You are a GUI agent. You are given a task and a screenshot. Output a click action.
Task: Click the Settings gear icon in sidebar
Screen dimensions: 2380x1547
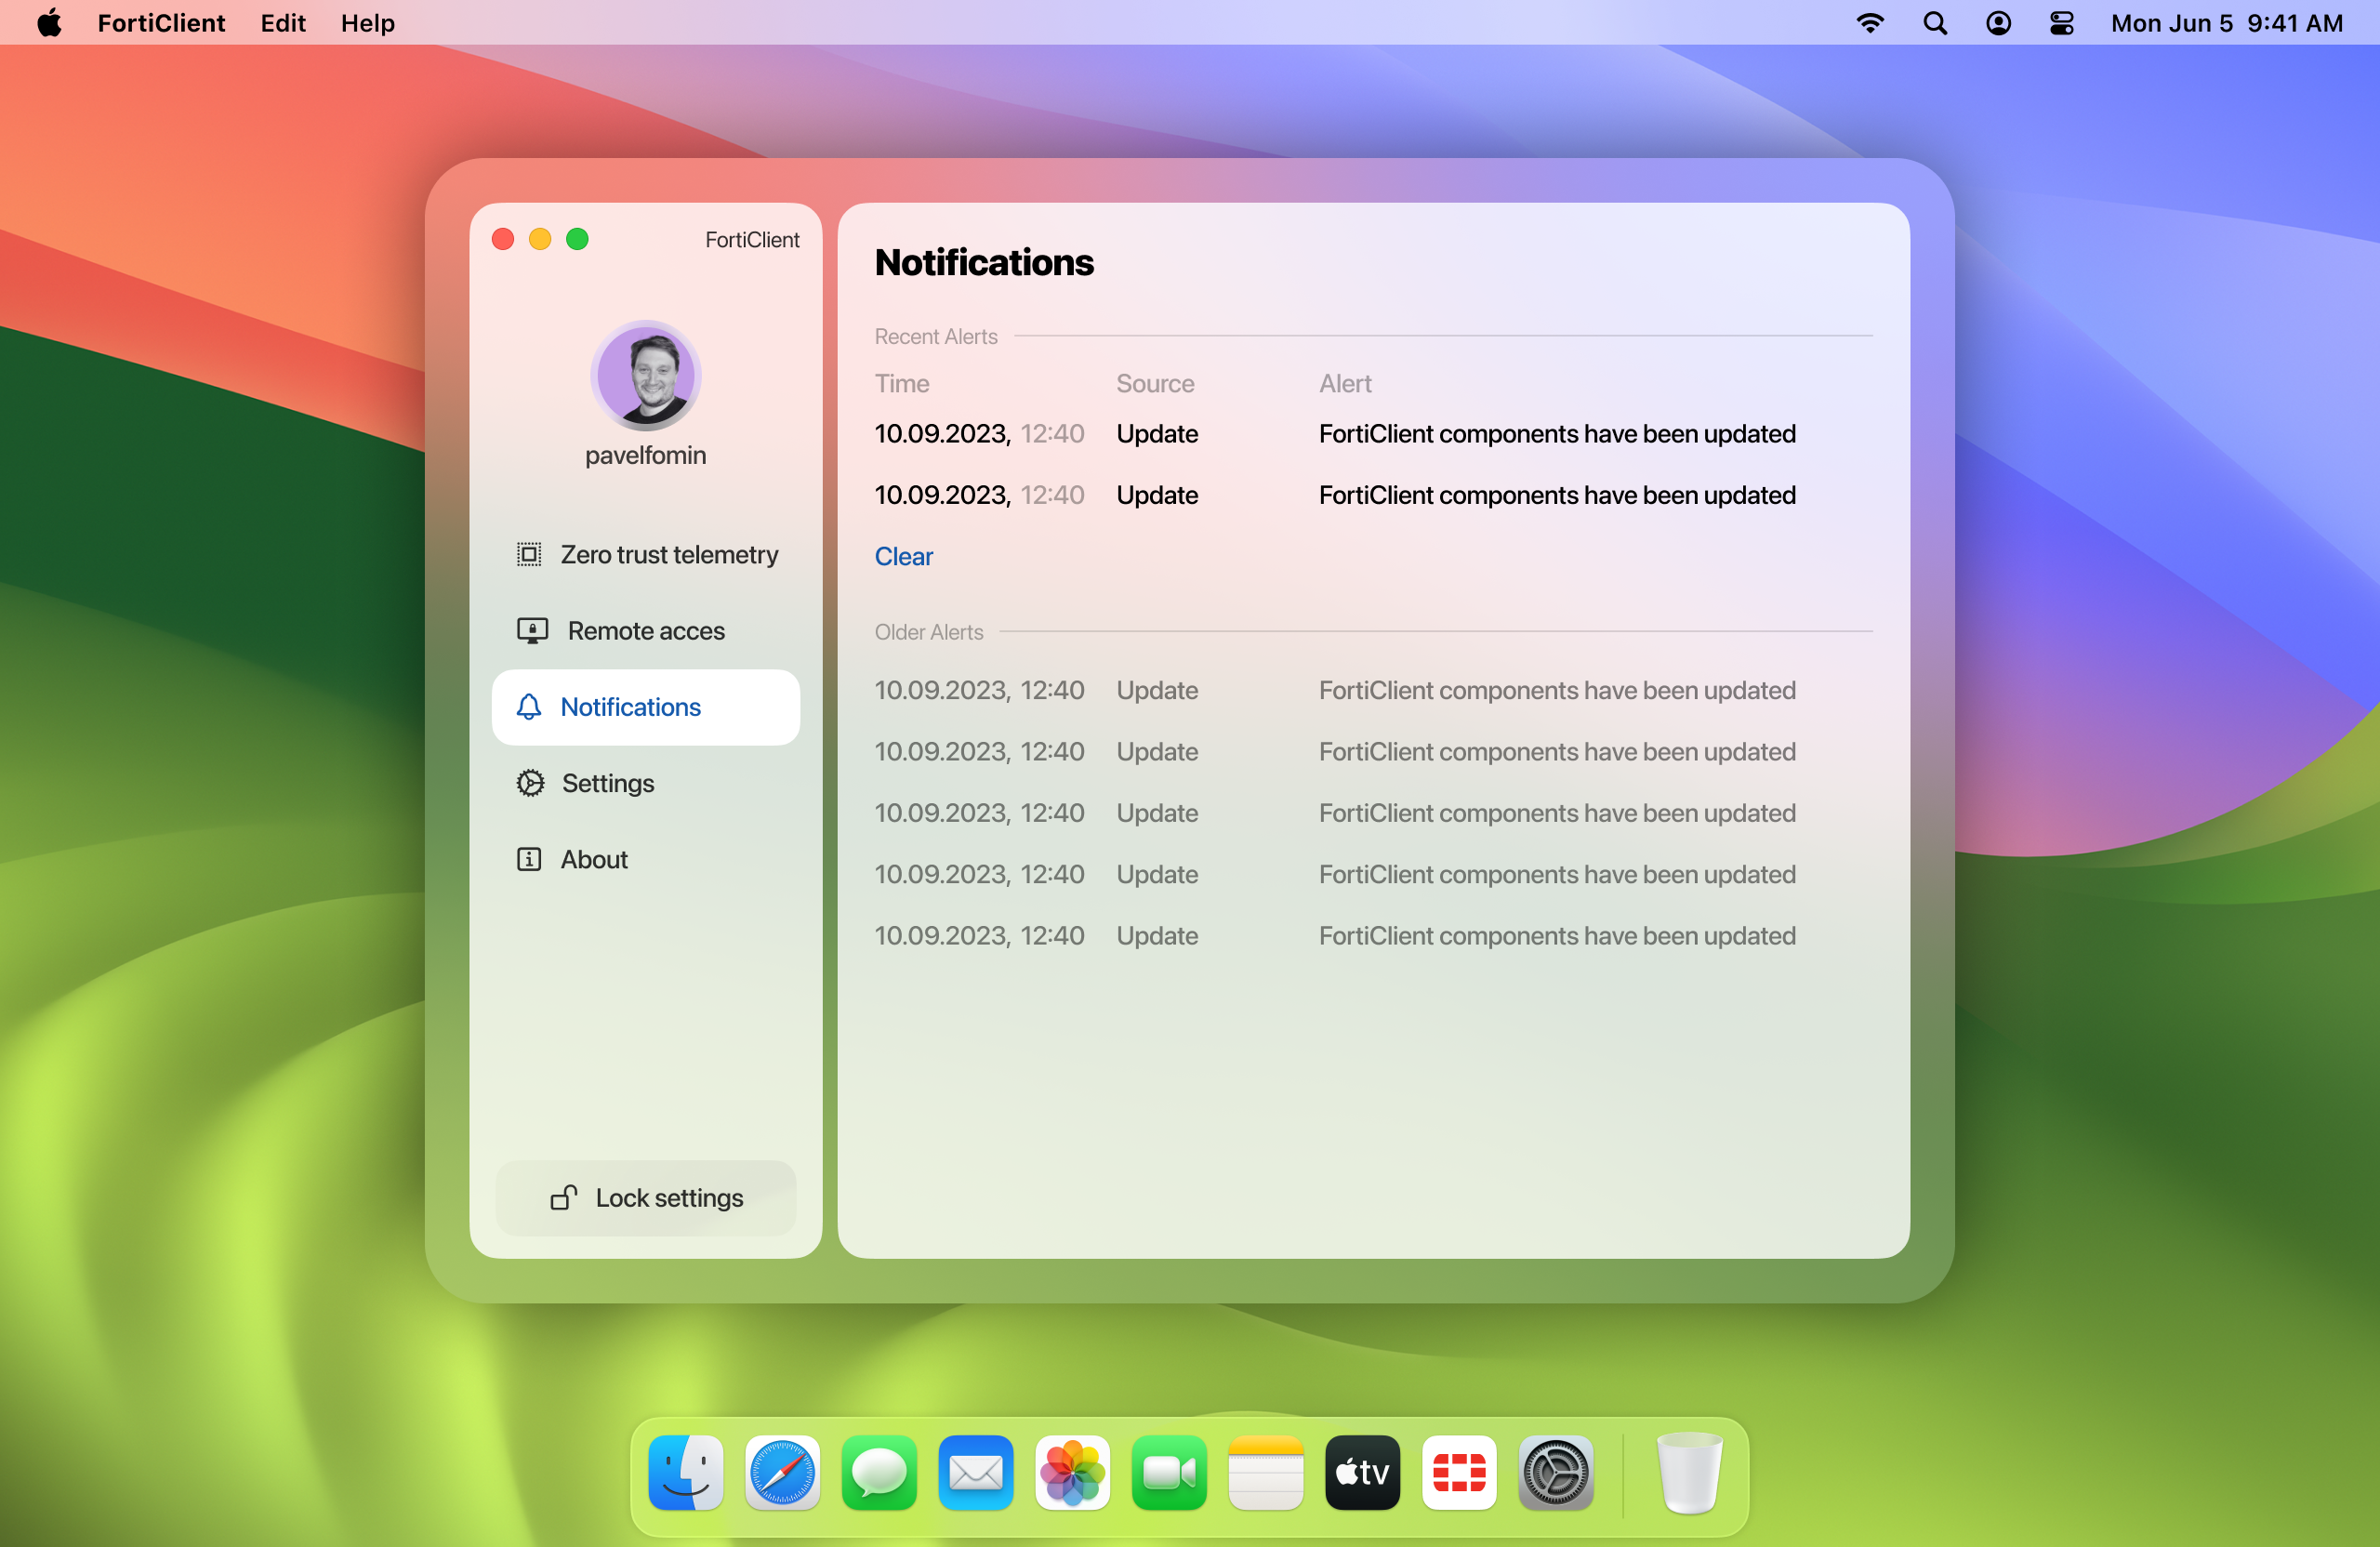[530, 783]
